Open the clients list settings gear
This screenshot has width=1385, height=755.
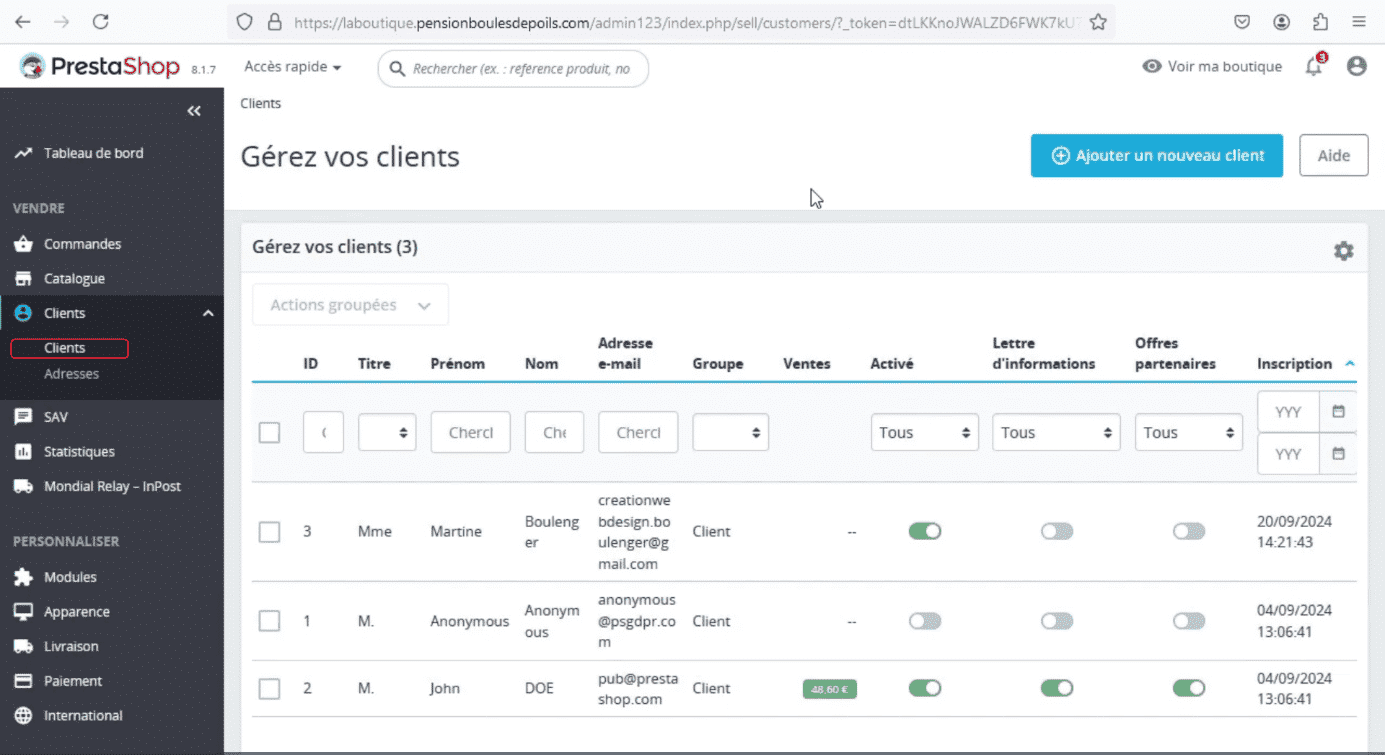1344,251
